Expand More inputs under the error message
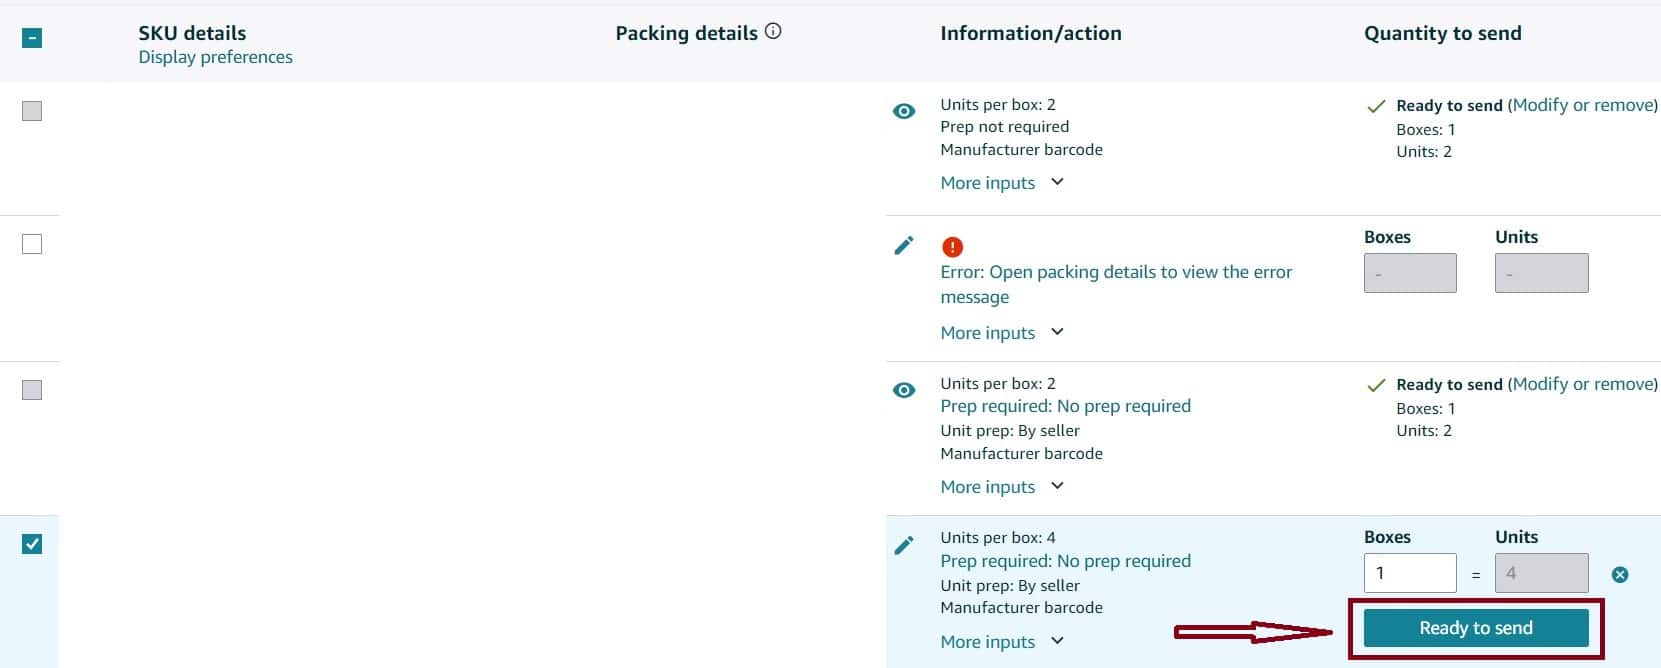 click(1002, 333)
